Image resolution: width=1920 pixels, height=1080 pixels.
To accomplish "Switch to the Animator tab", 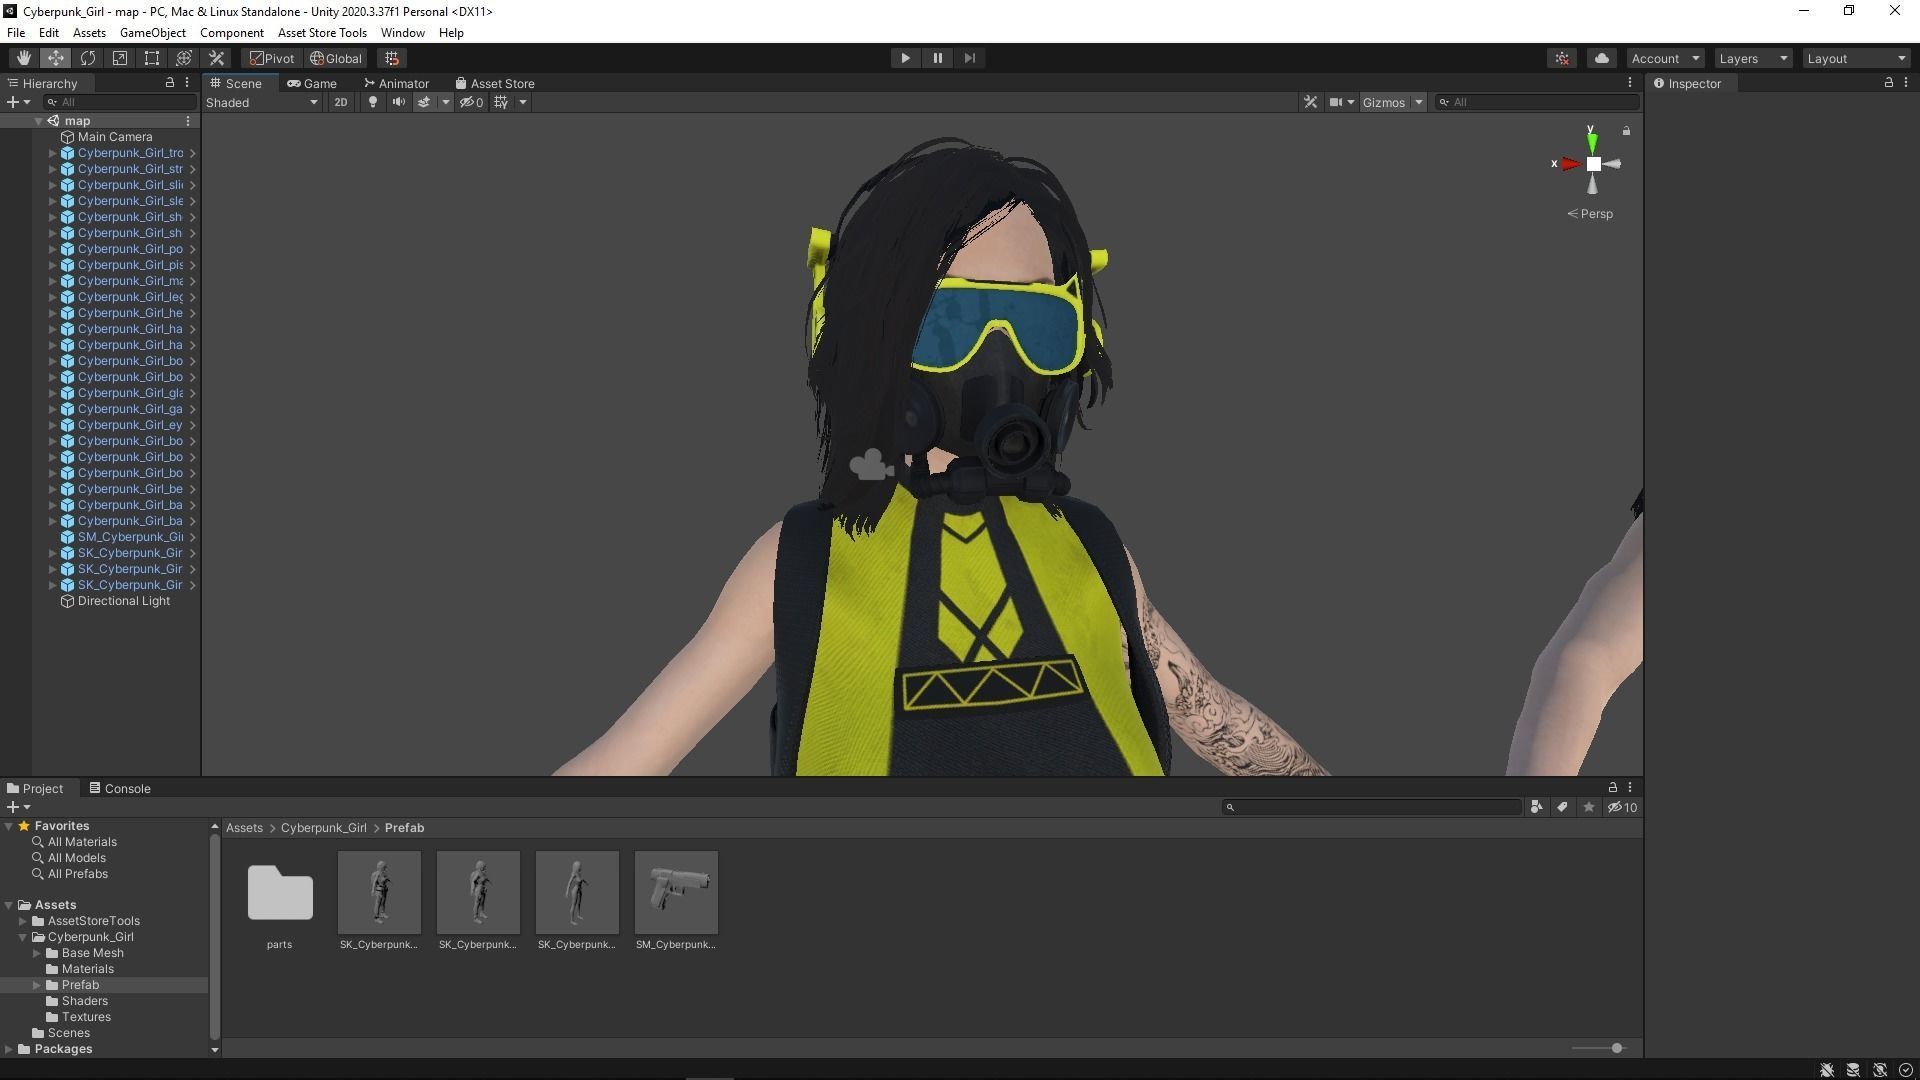I will [397, 83].
